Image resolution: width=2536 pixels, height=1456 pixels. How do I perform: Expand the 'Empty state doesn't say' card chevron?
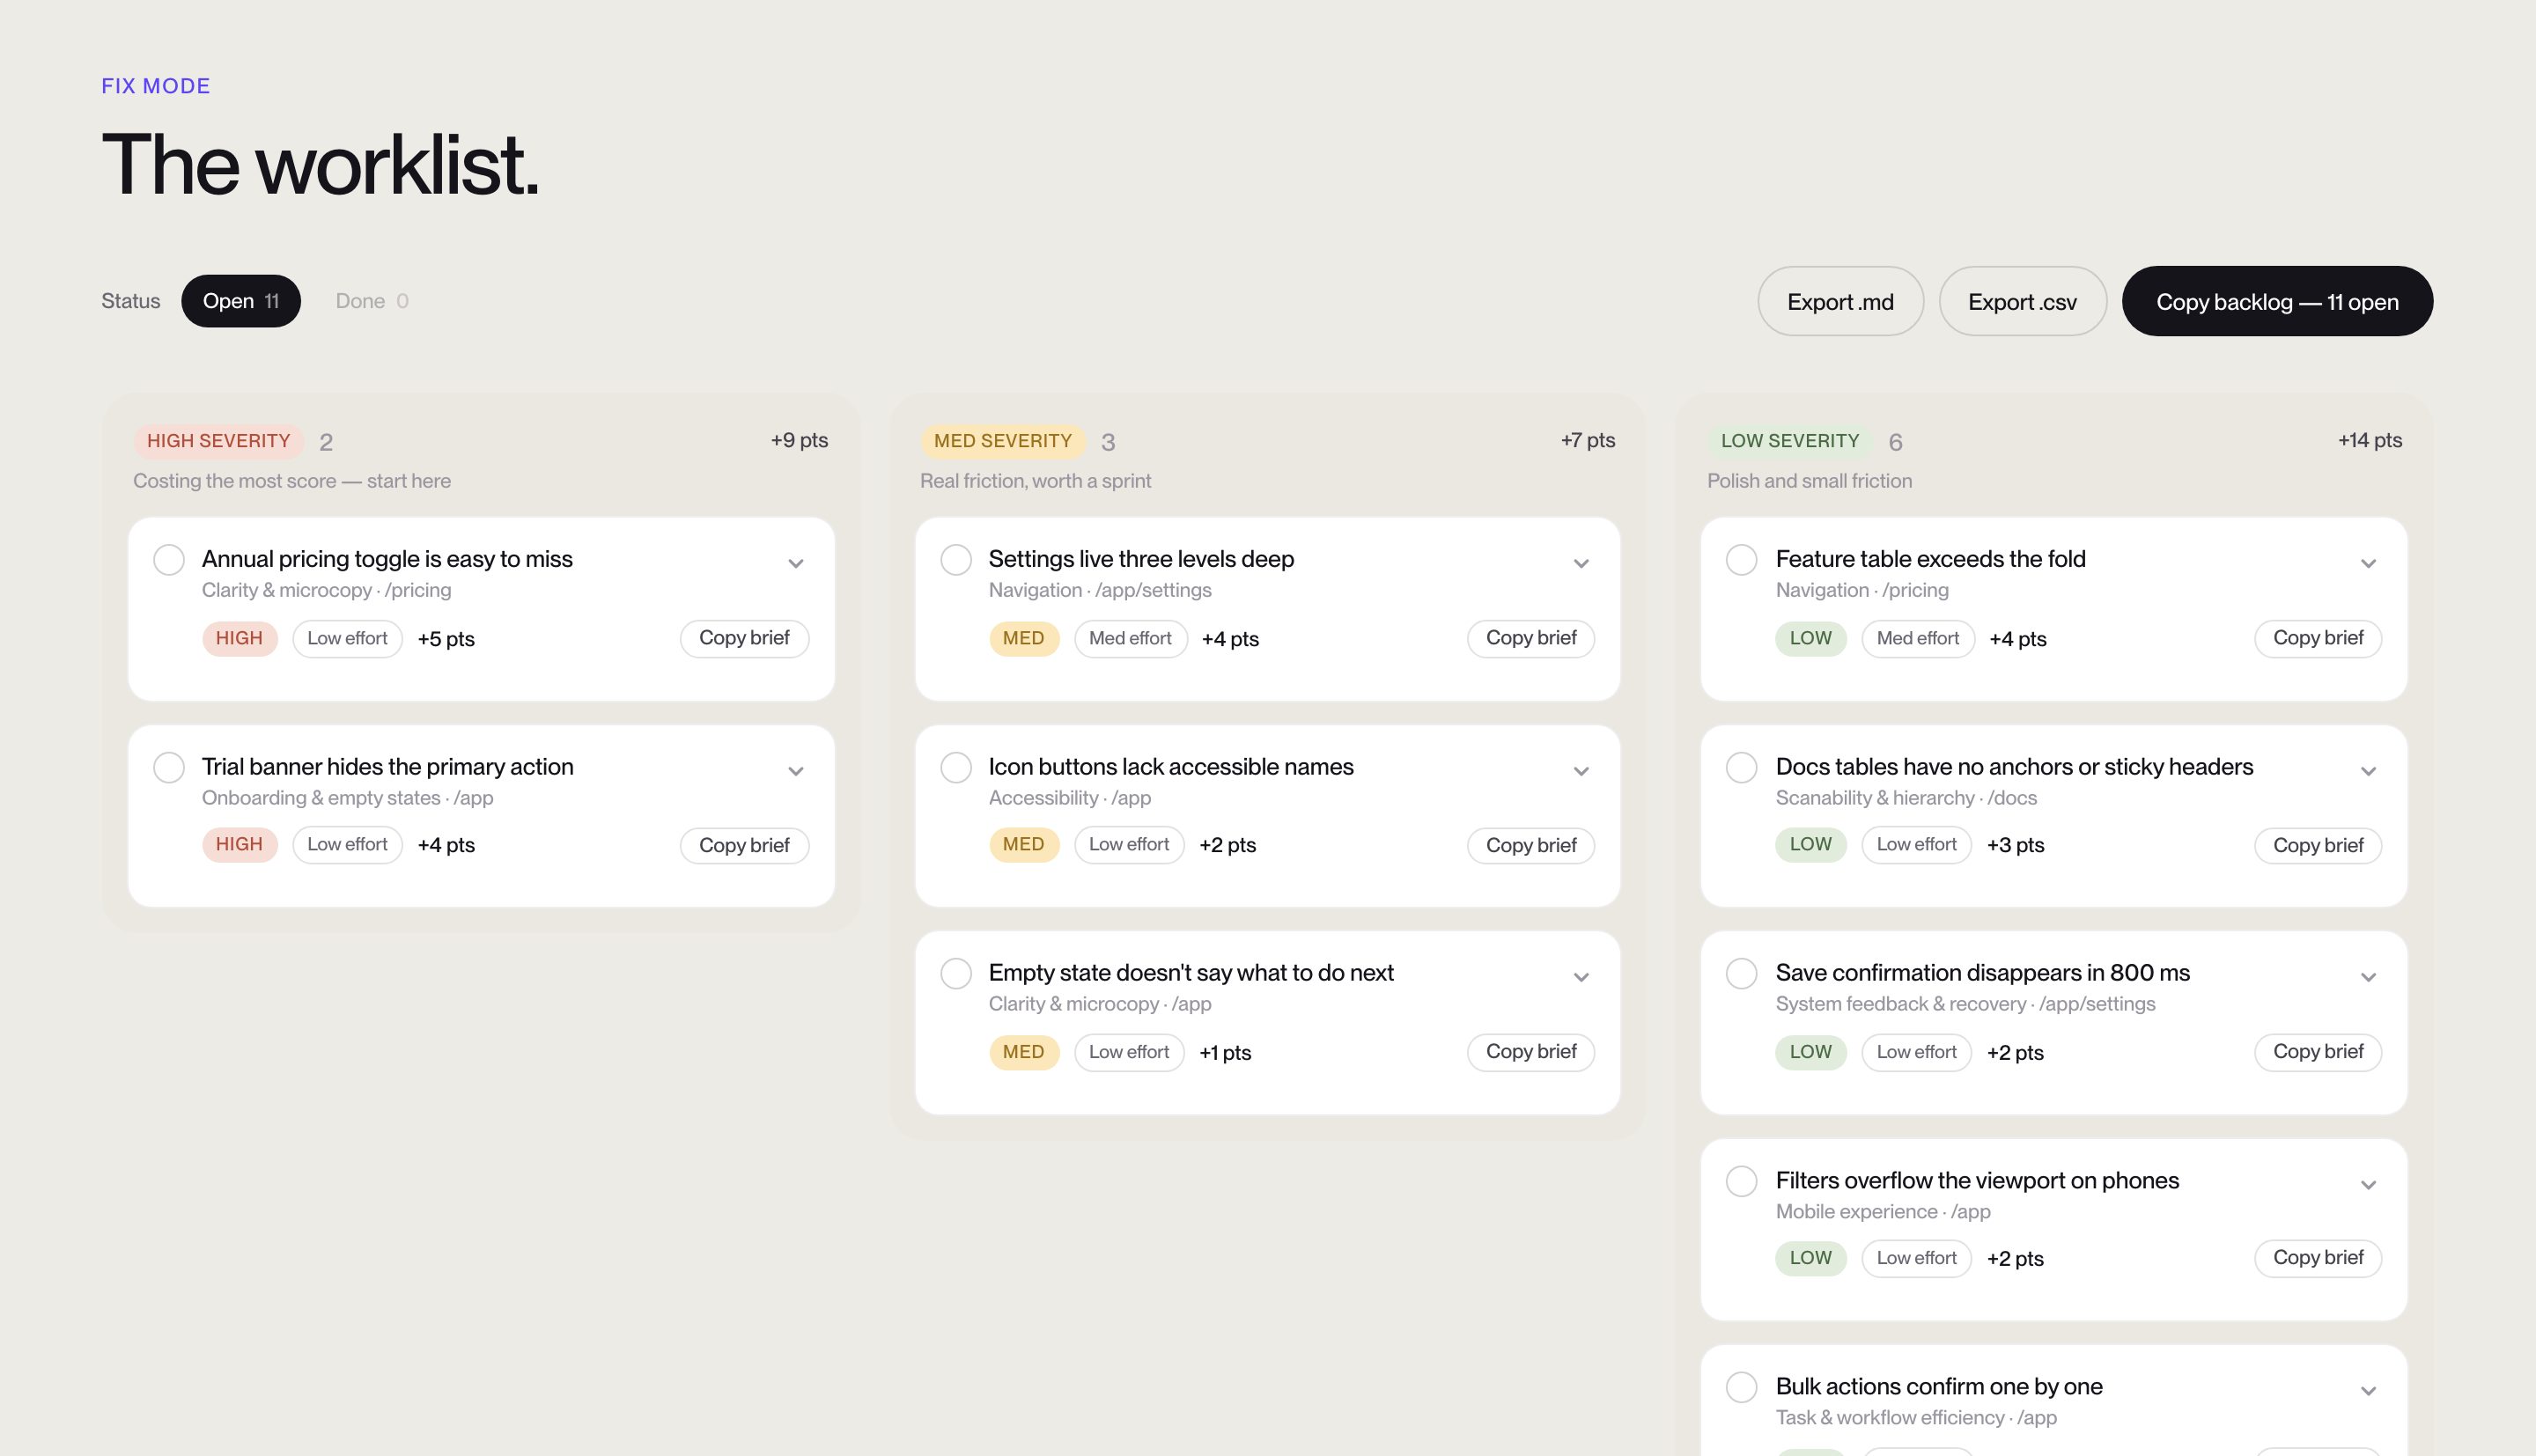1581,978
